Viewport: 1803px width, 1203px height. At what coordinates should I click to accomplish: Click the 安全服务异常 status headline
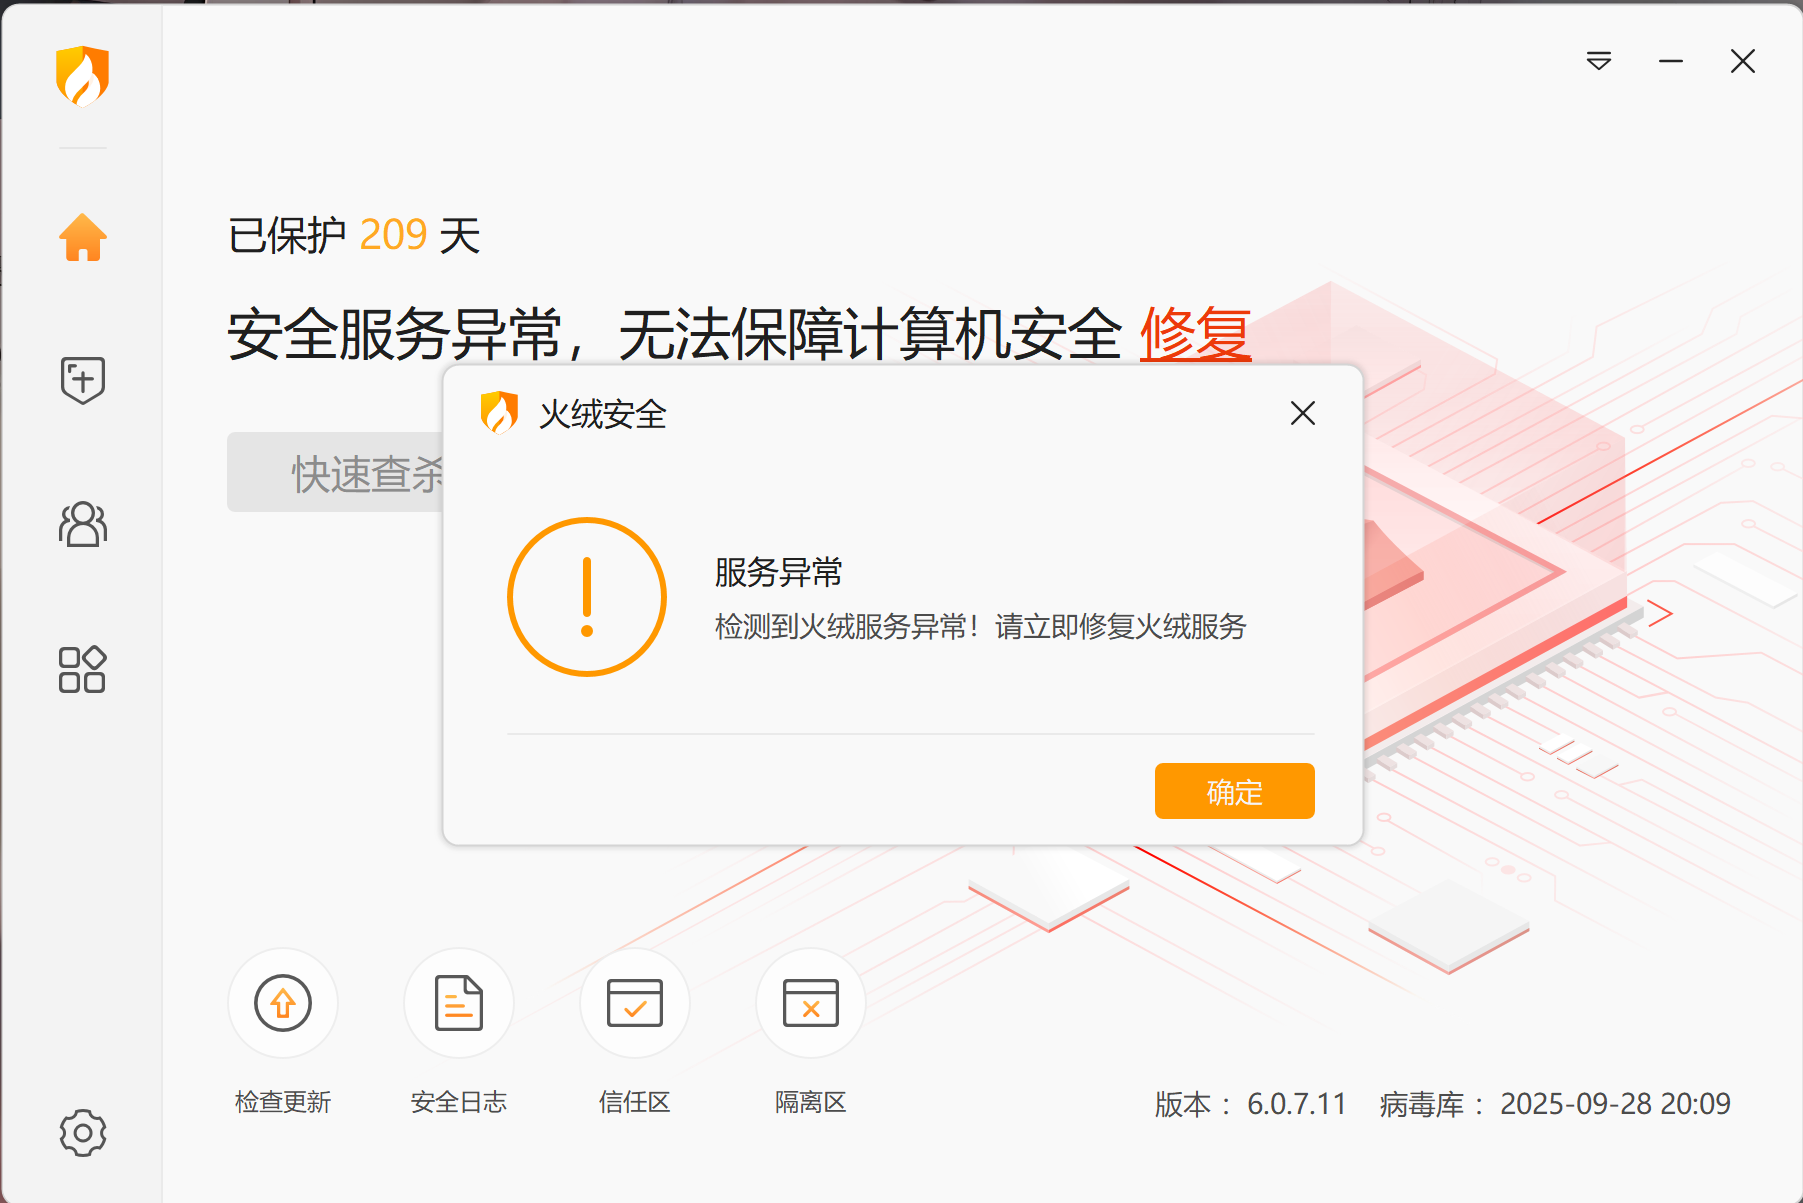click(675, 333)
